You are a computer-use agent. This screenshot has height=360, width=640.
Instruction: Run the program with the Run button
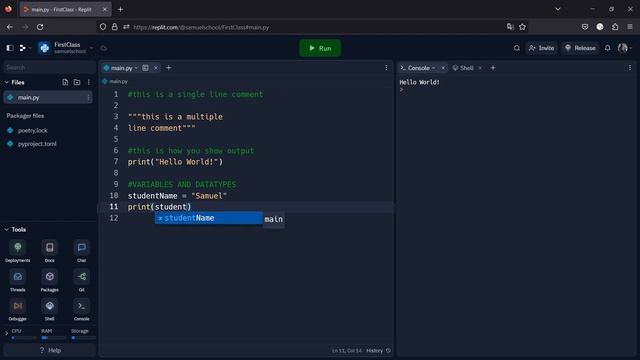point(320,48)
